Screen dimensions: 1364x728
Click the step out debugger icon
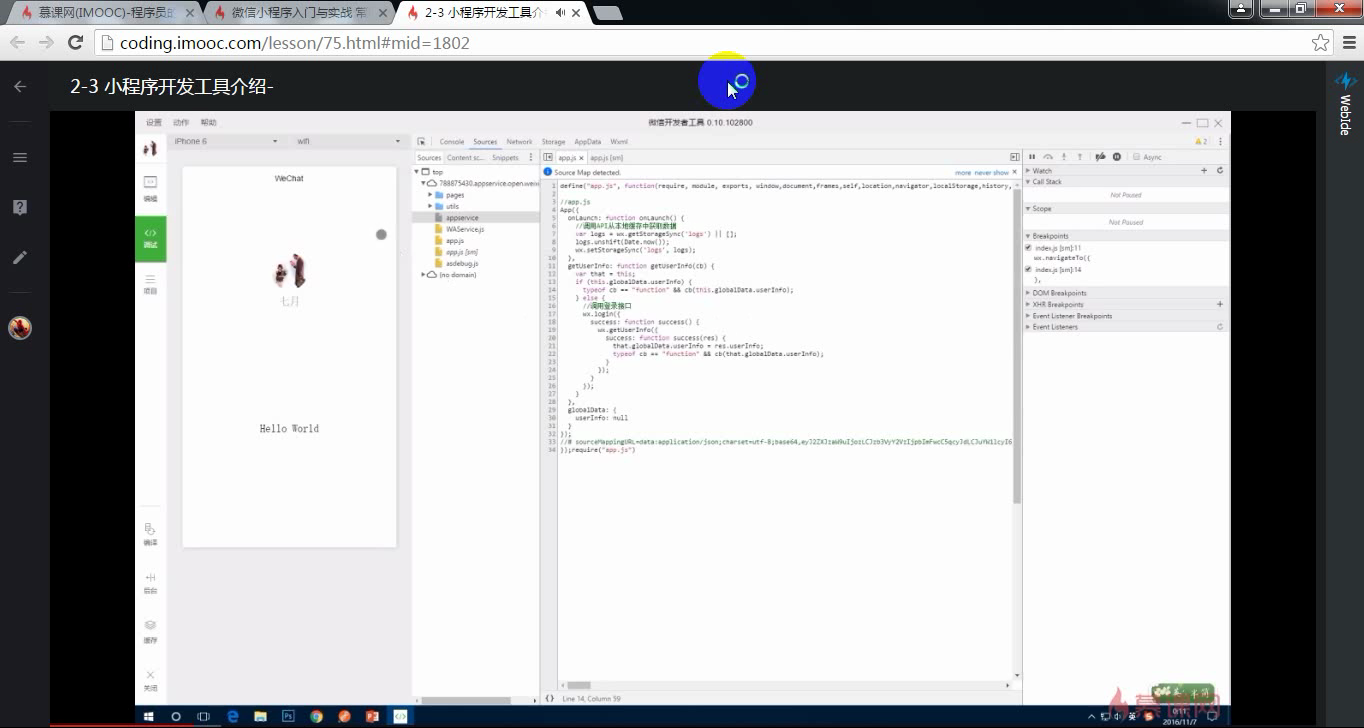(x=1080, y=157)
